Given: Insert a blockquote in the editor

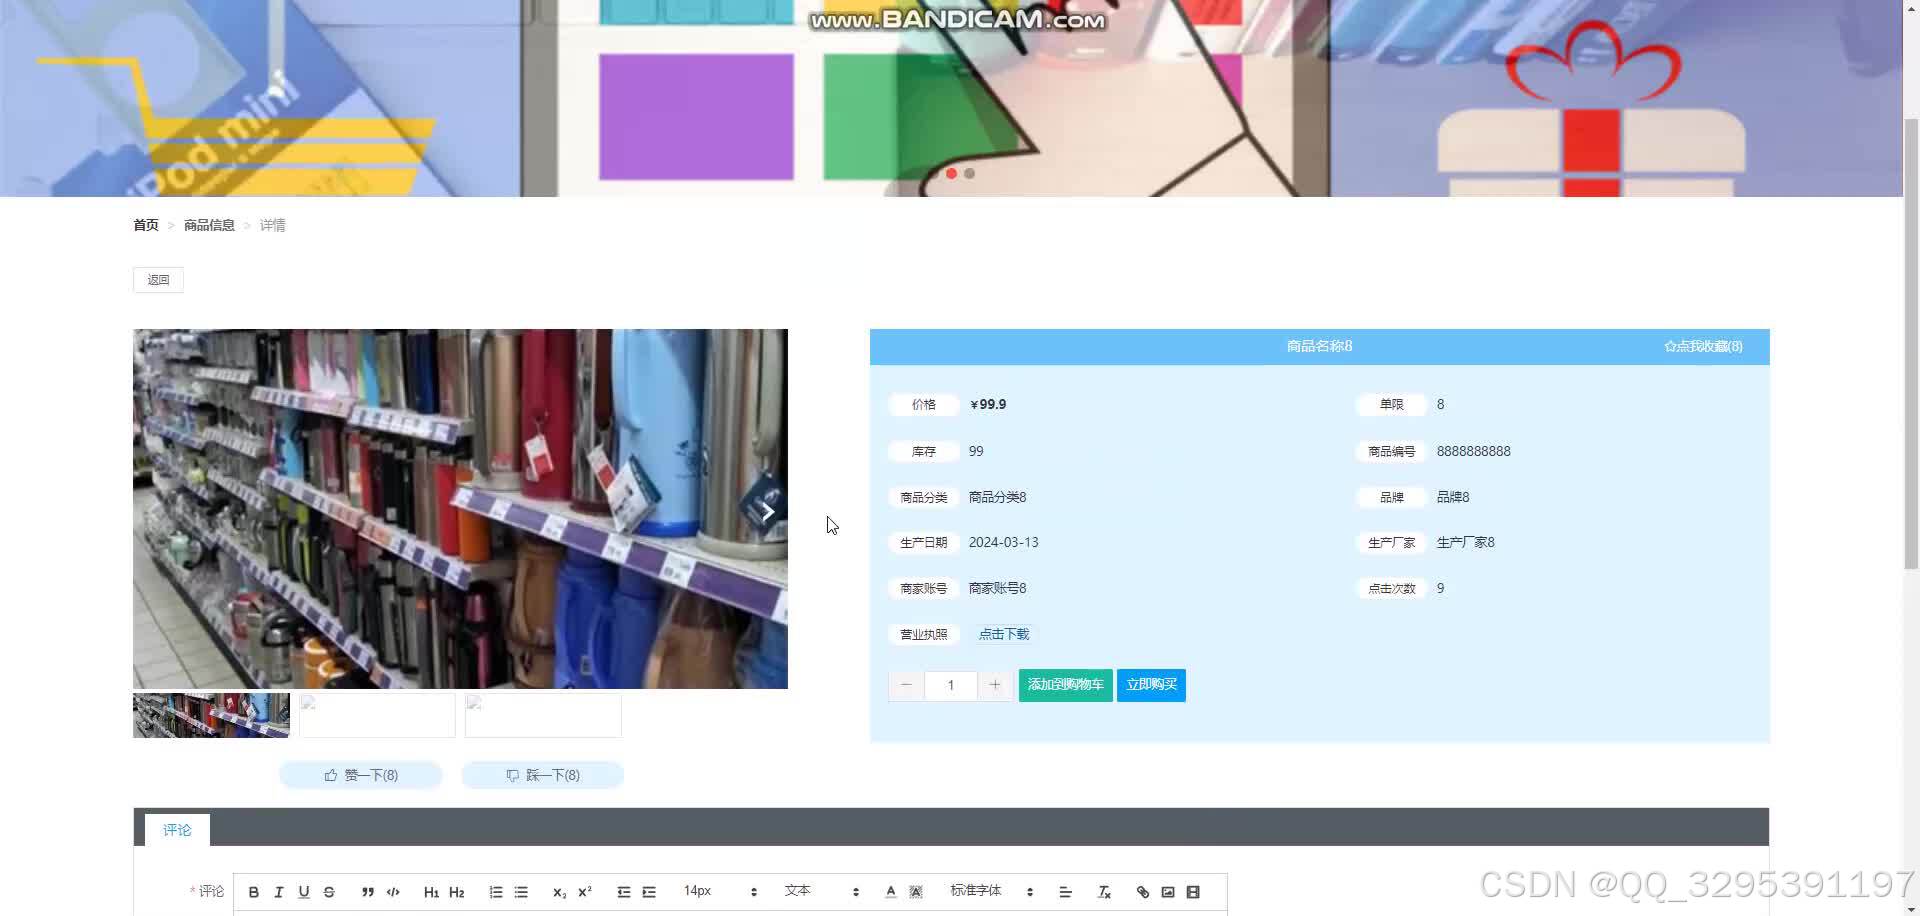Looking at the screenshot, I should click(368, 891).
